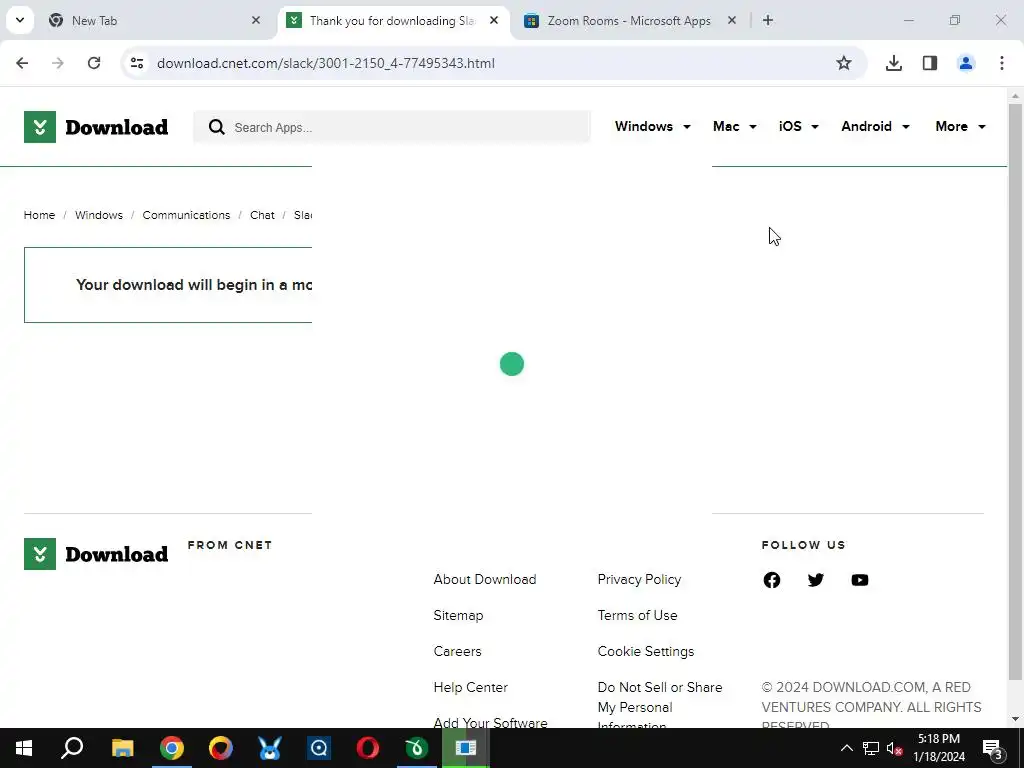Open Cookie Settings link
The height and width of the screenshot is (768, 1024).
point(646,651)
